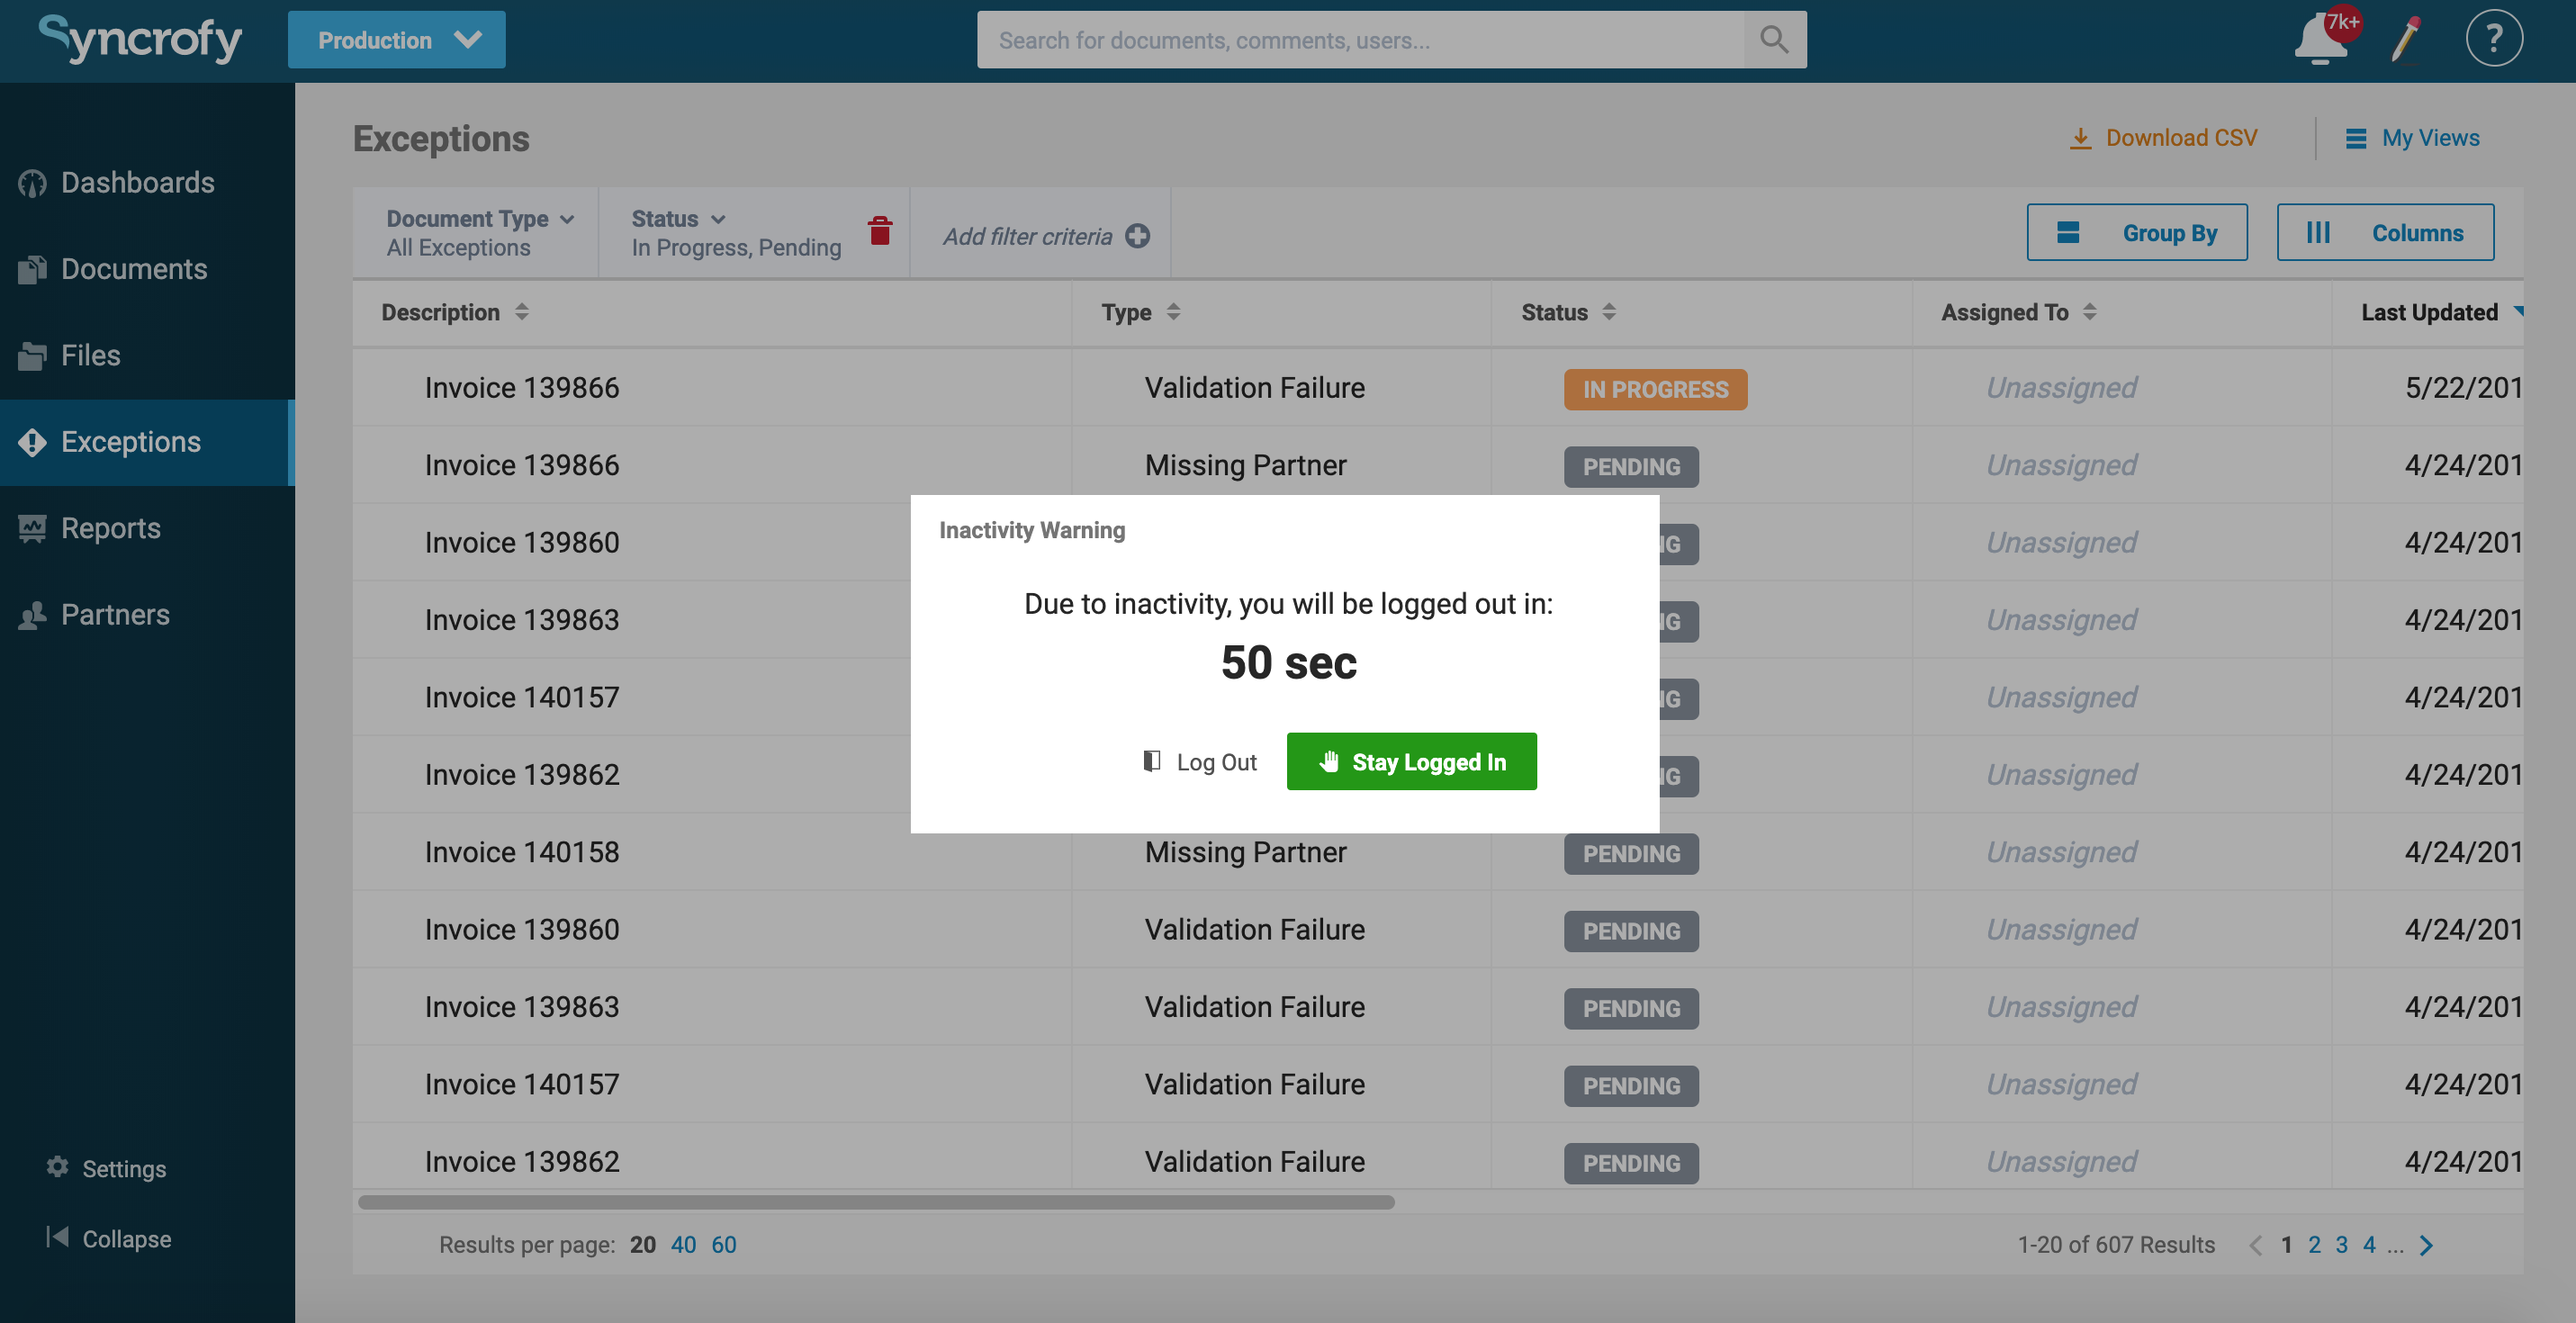Select the pencil edit icon in top bar
Viewport: 2576px width, 1323px height.
tap(2406, 40)
